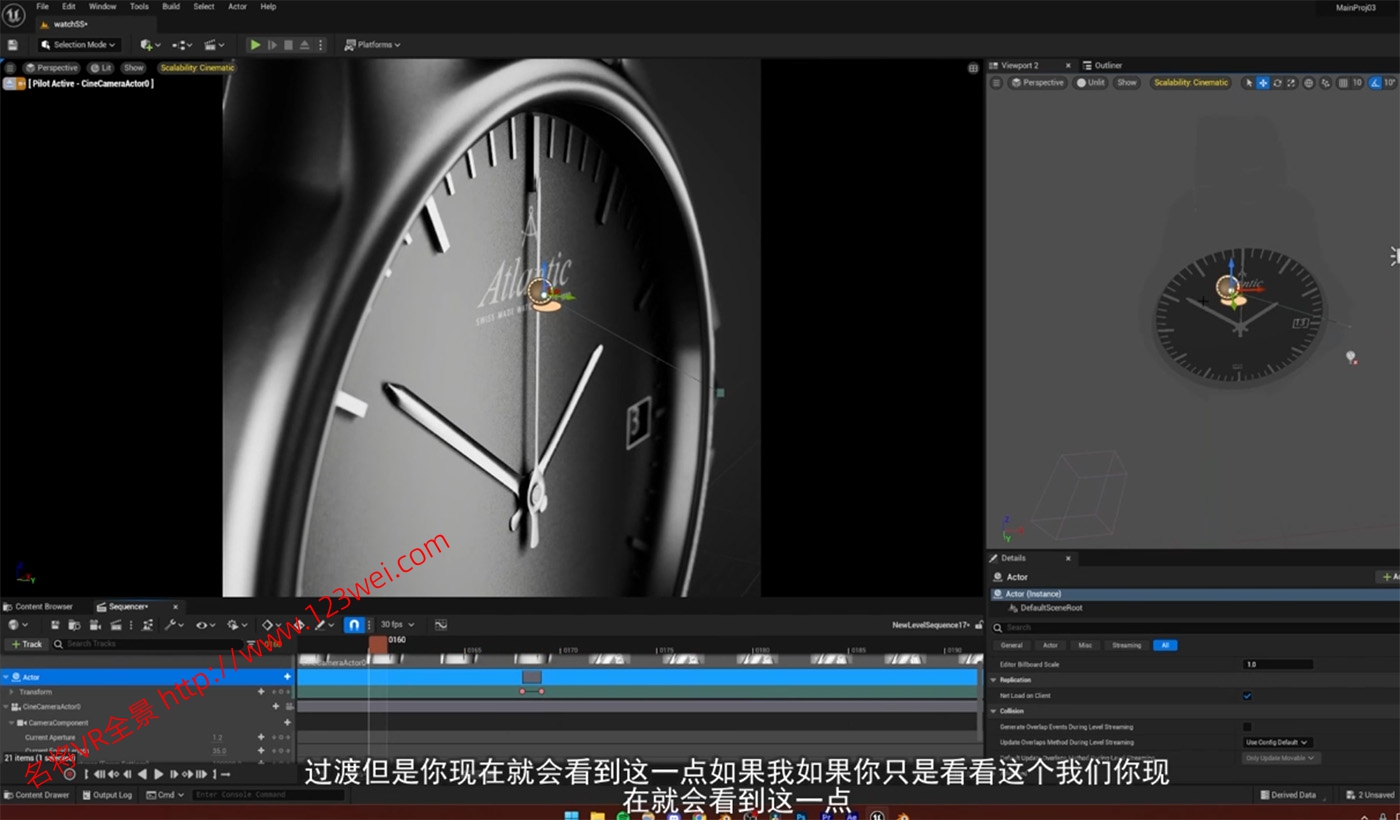Toggle snapping in the Sequencer toolbar

(352, 624)
